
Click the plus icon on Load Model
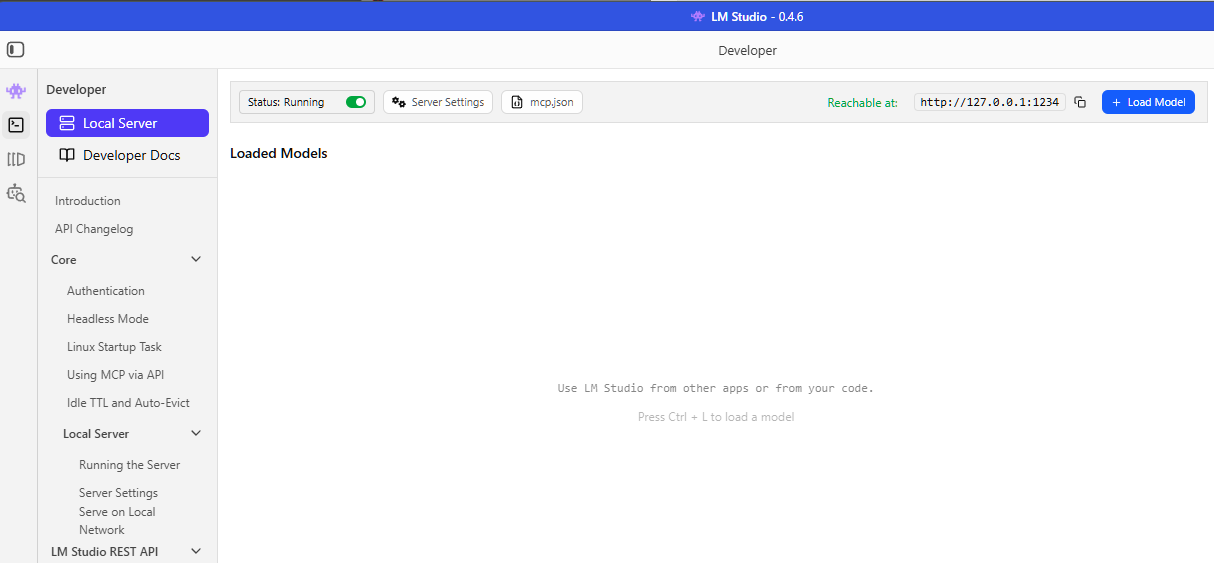[x=1116, y=102]
